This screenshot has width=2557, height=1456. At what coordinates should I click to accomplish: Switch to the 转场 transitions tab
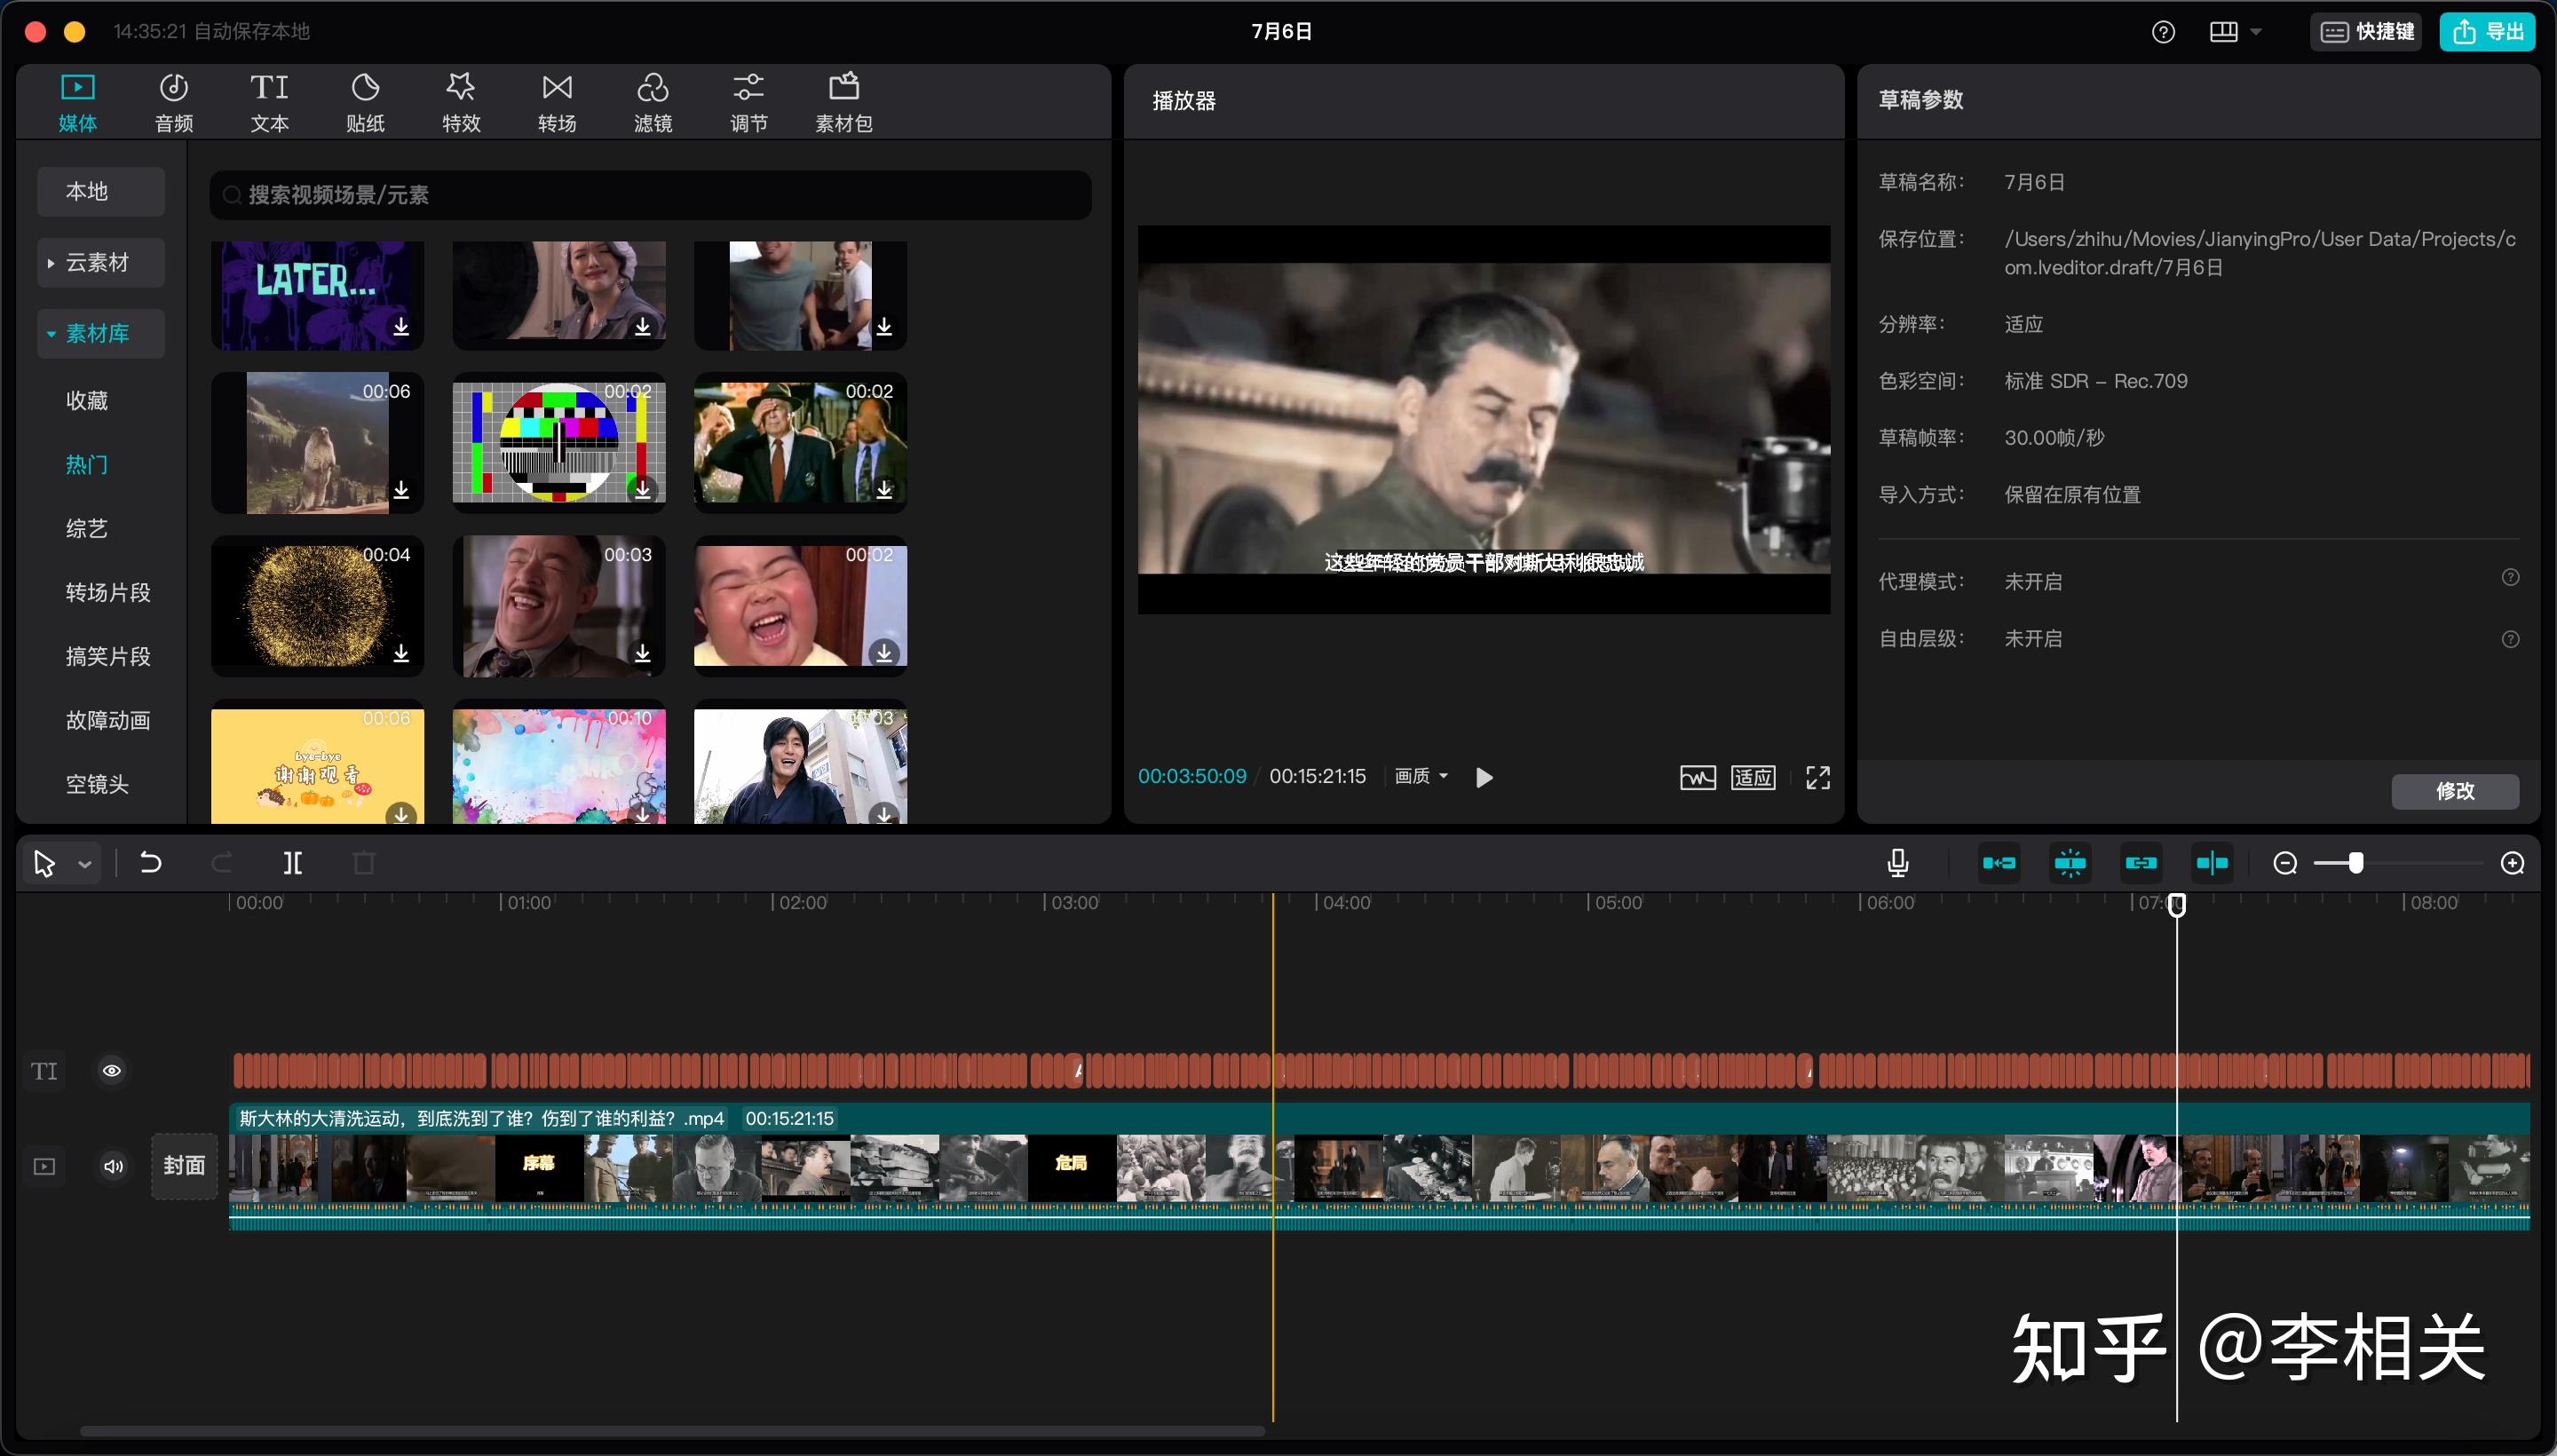(557, 102)
